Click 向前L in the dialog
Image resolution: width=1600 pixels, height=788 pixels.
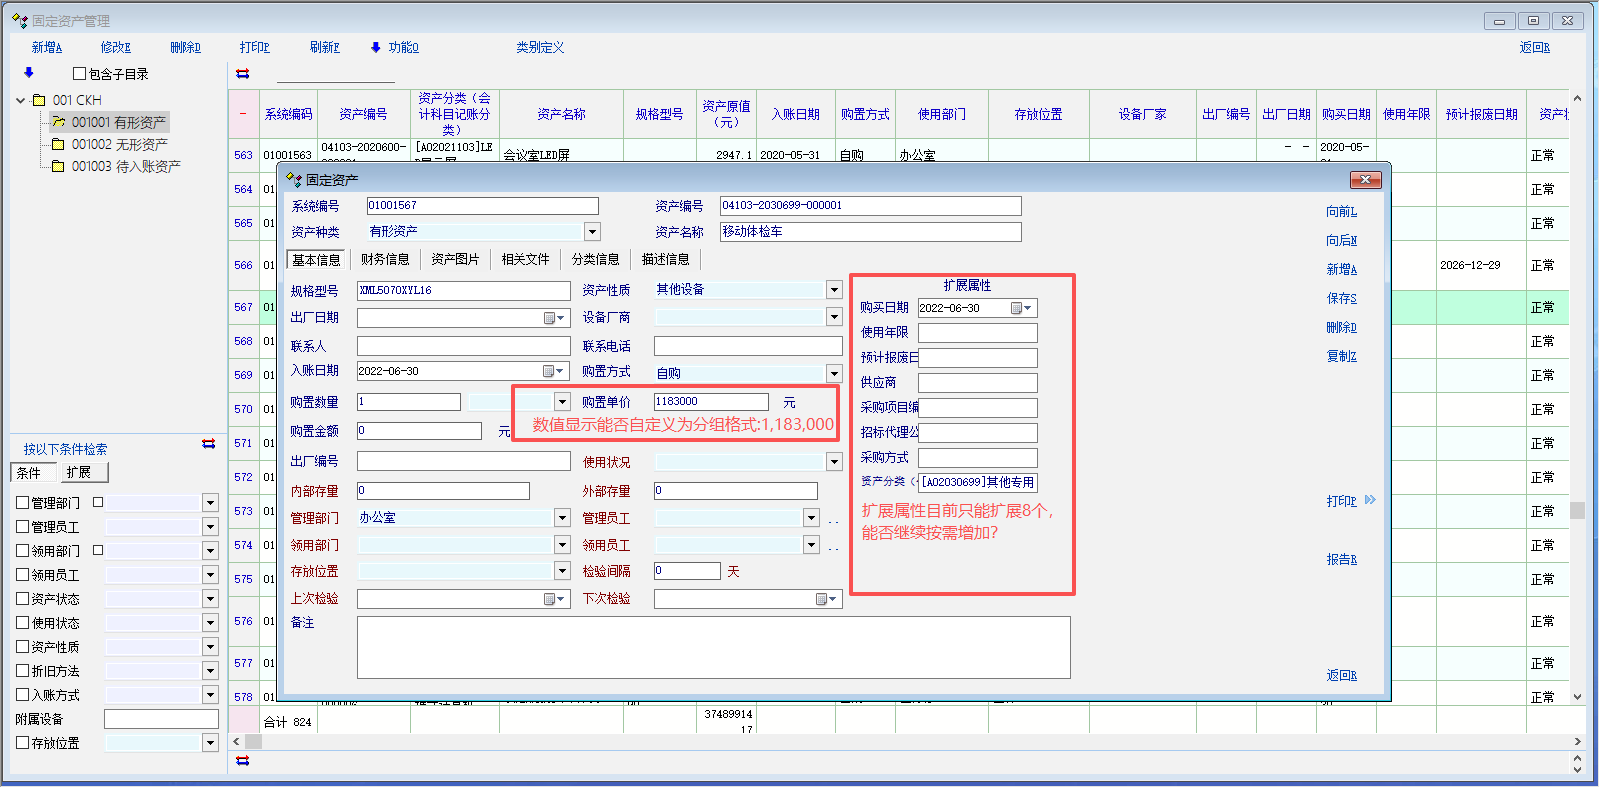1342,211
